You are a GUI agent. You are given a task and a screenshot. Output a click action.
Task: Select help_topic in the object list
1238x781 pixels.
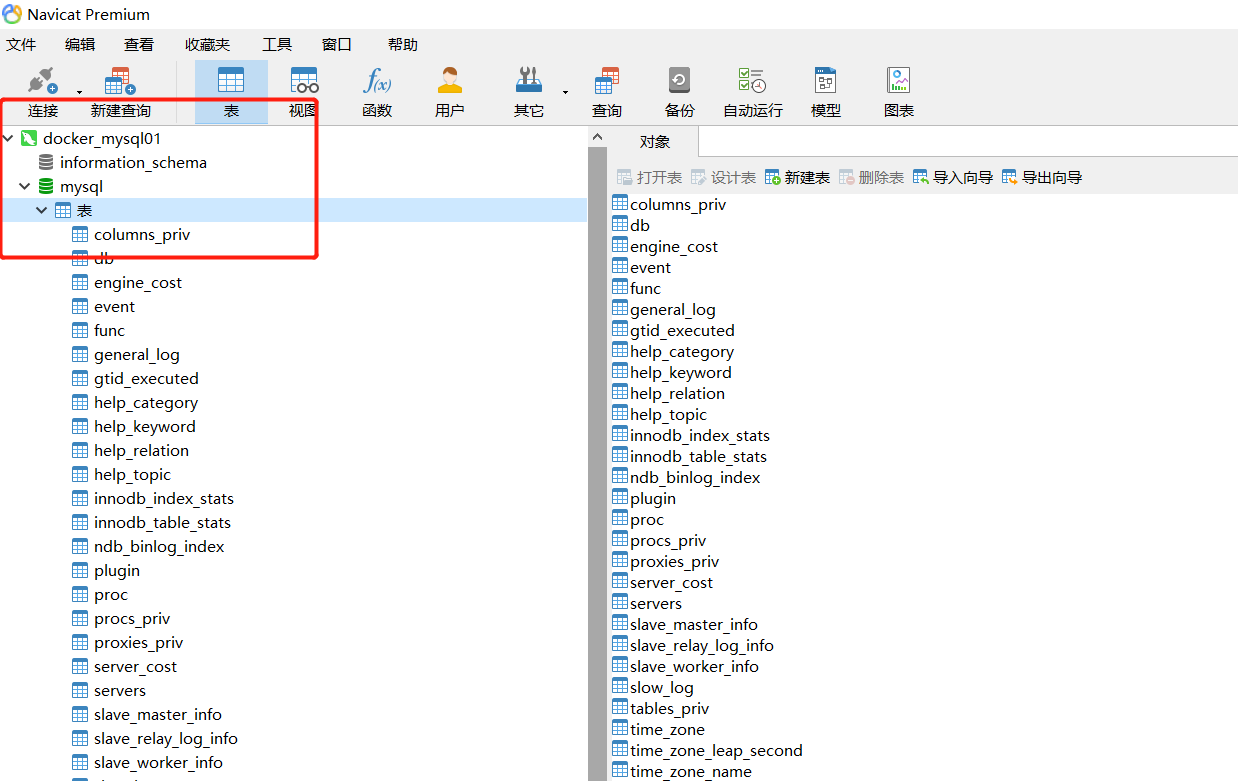[668, 414]
